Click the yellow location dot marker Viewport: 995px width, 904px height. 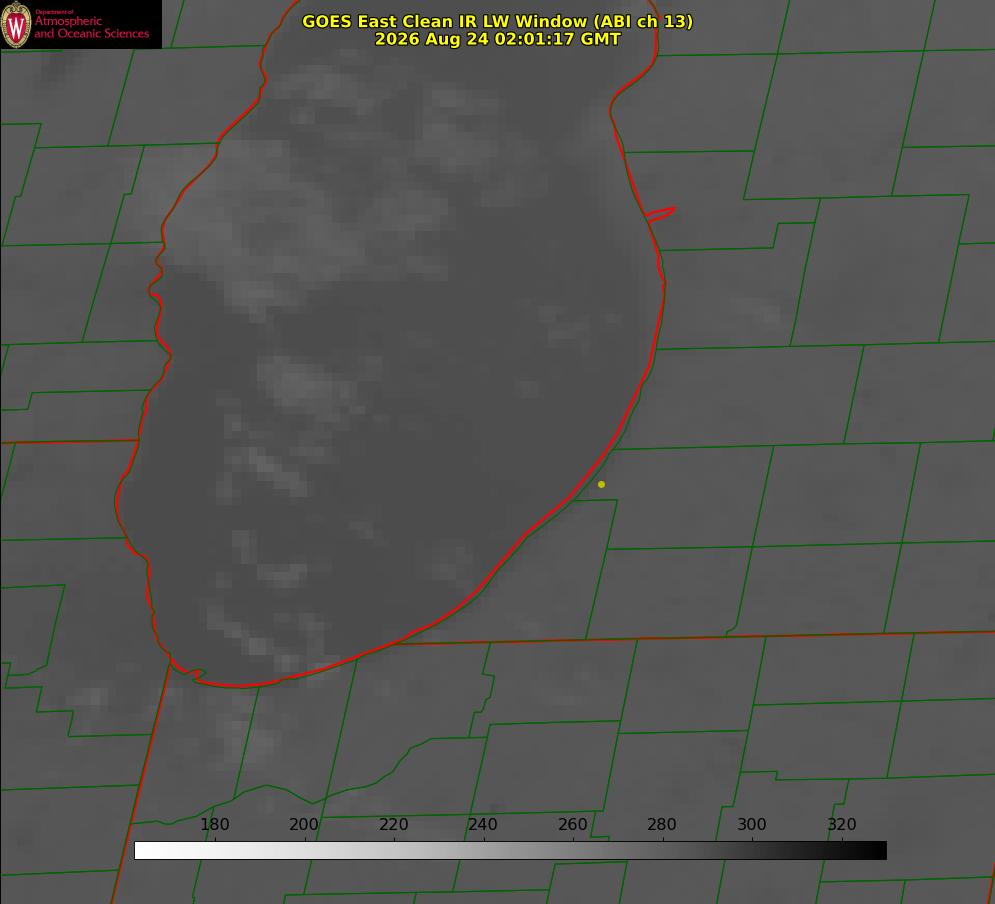601,484
